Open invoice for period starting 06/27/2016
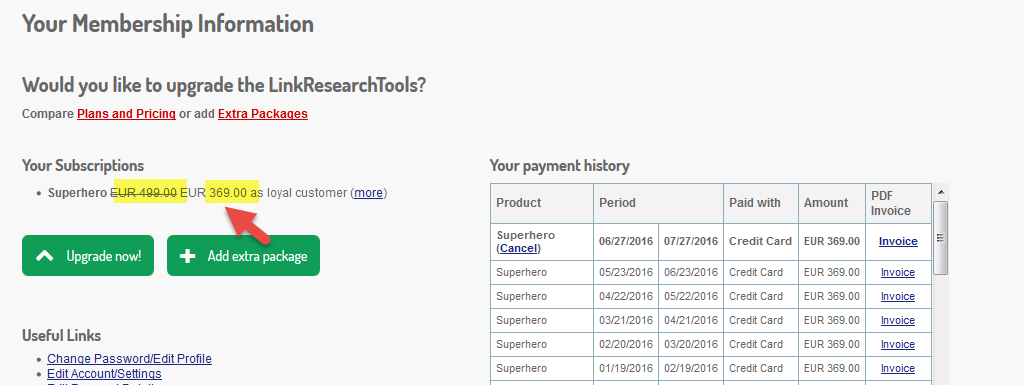 898,241
